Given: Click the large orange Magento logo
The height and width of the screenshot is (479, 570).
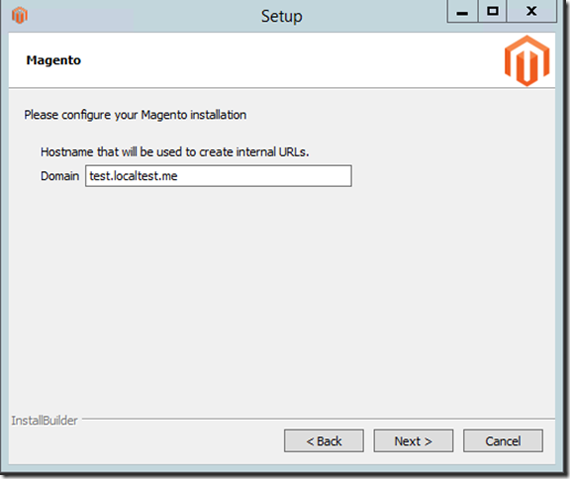Looking at the screenshot, I should tap(527, 61).
